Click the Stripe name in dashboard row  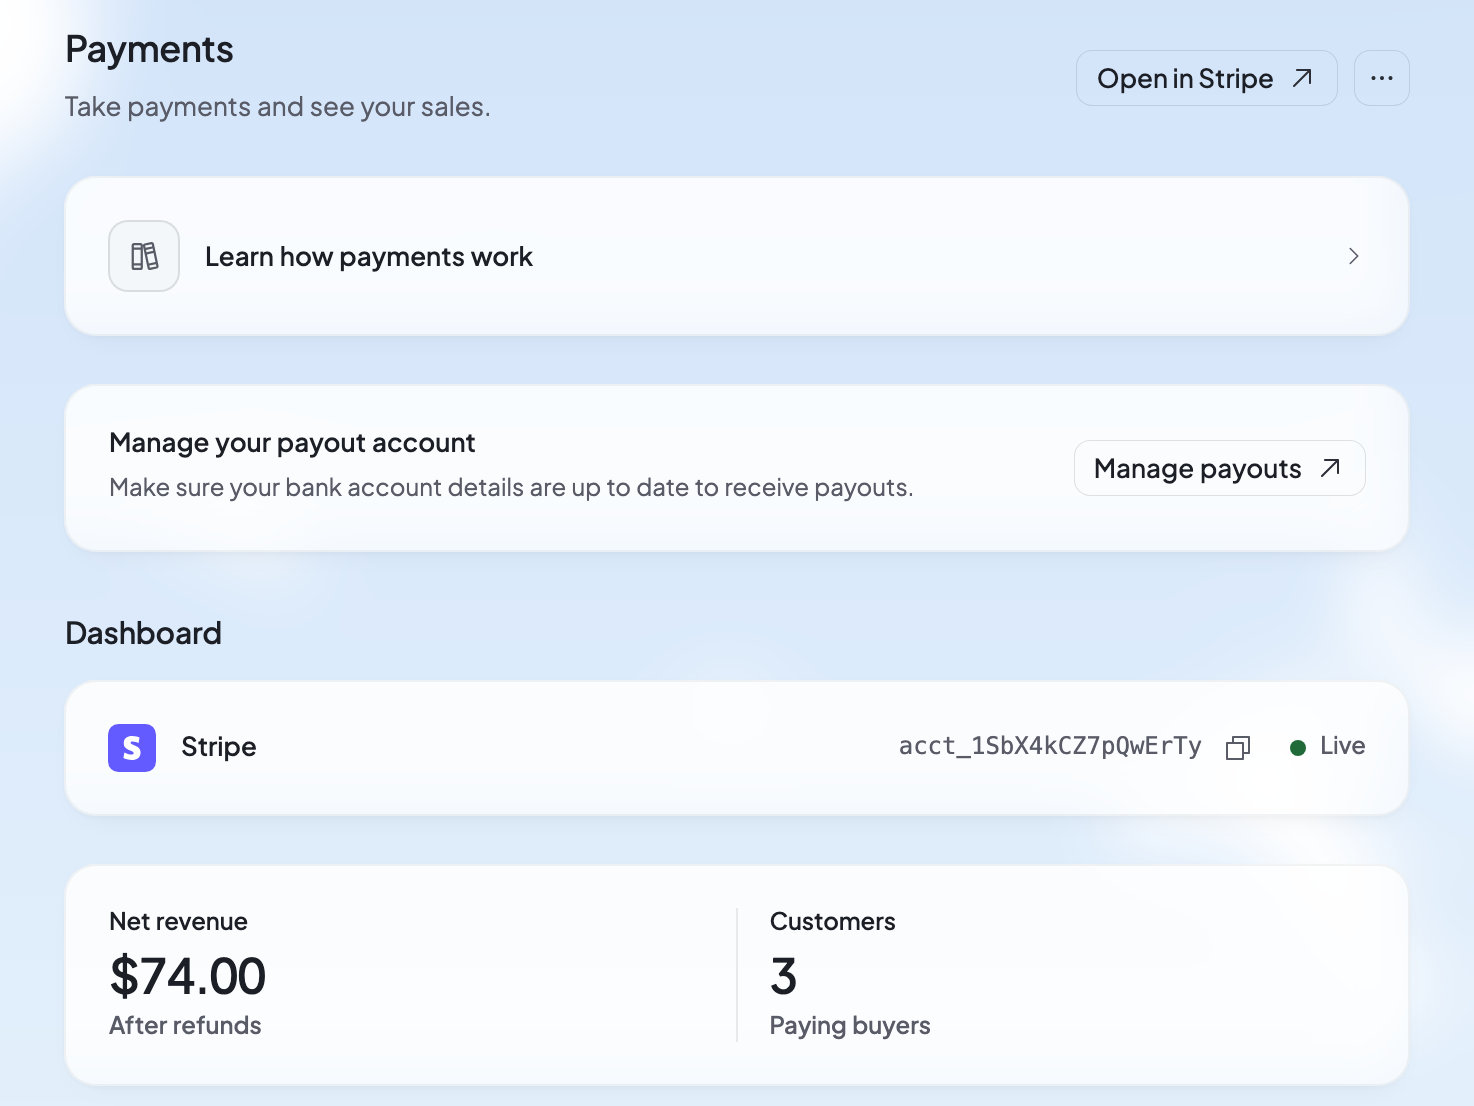point(219,747)
